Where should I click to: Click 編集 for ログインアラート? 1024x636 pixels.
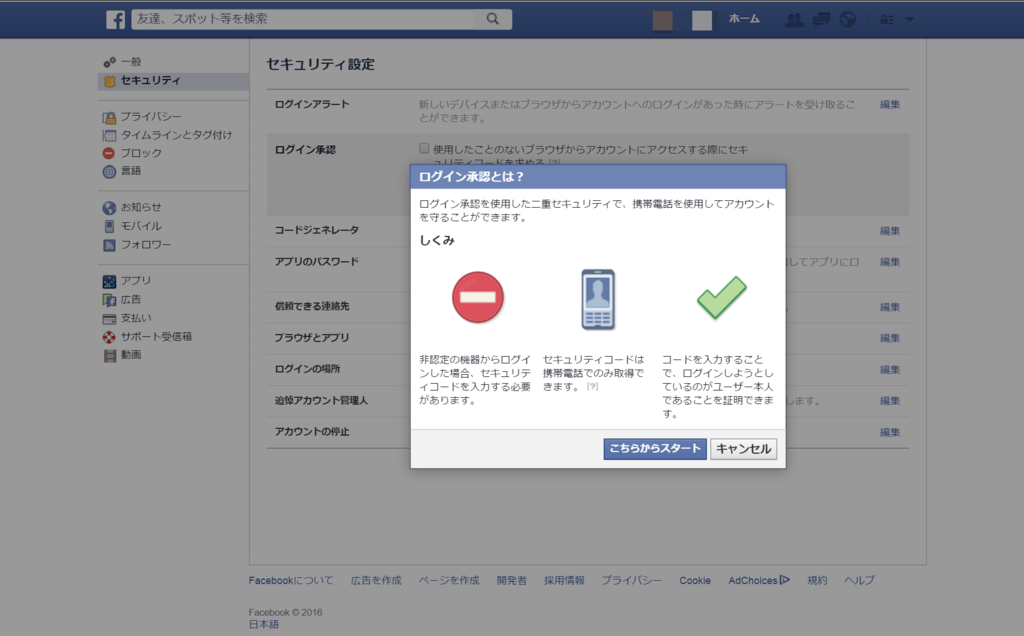click(889, 104)
